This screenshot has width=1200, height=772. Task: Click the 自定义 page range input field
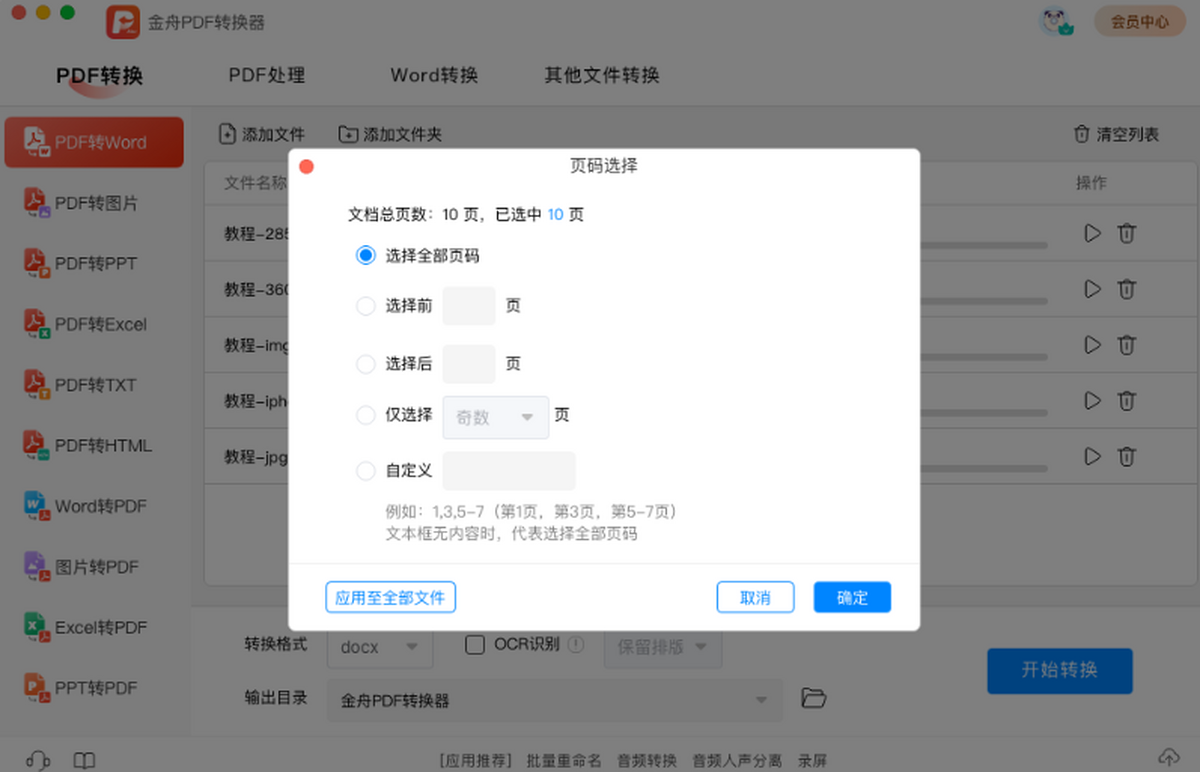pos(509,471)
